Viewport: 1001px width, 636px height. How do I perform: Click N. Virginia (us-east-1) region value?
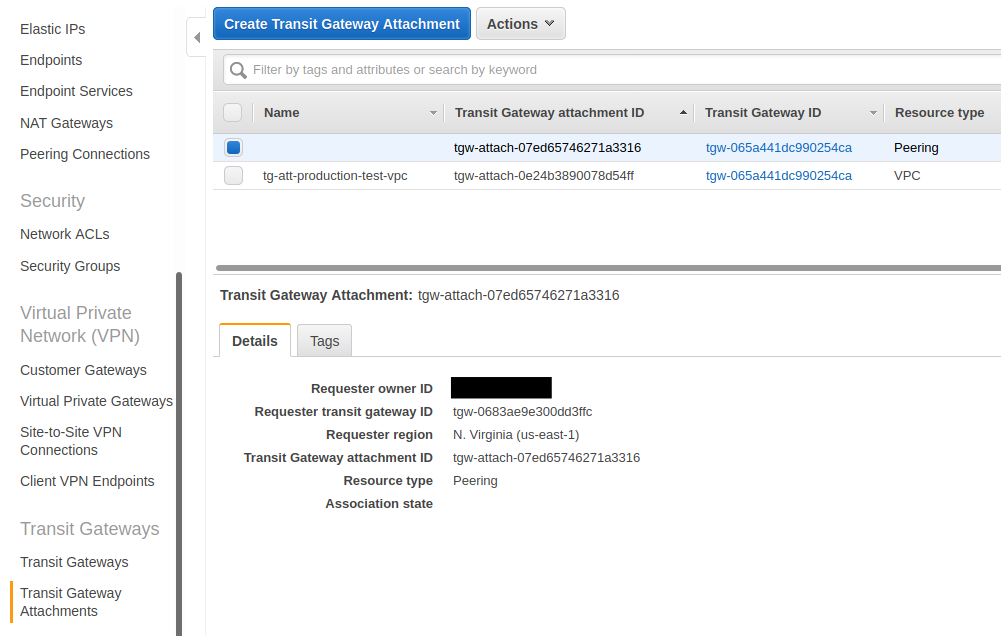point(516,435)
